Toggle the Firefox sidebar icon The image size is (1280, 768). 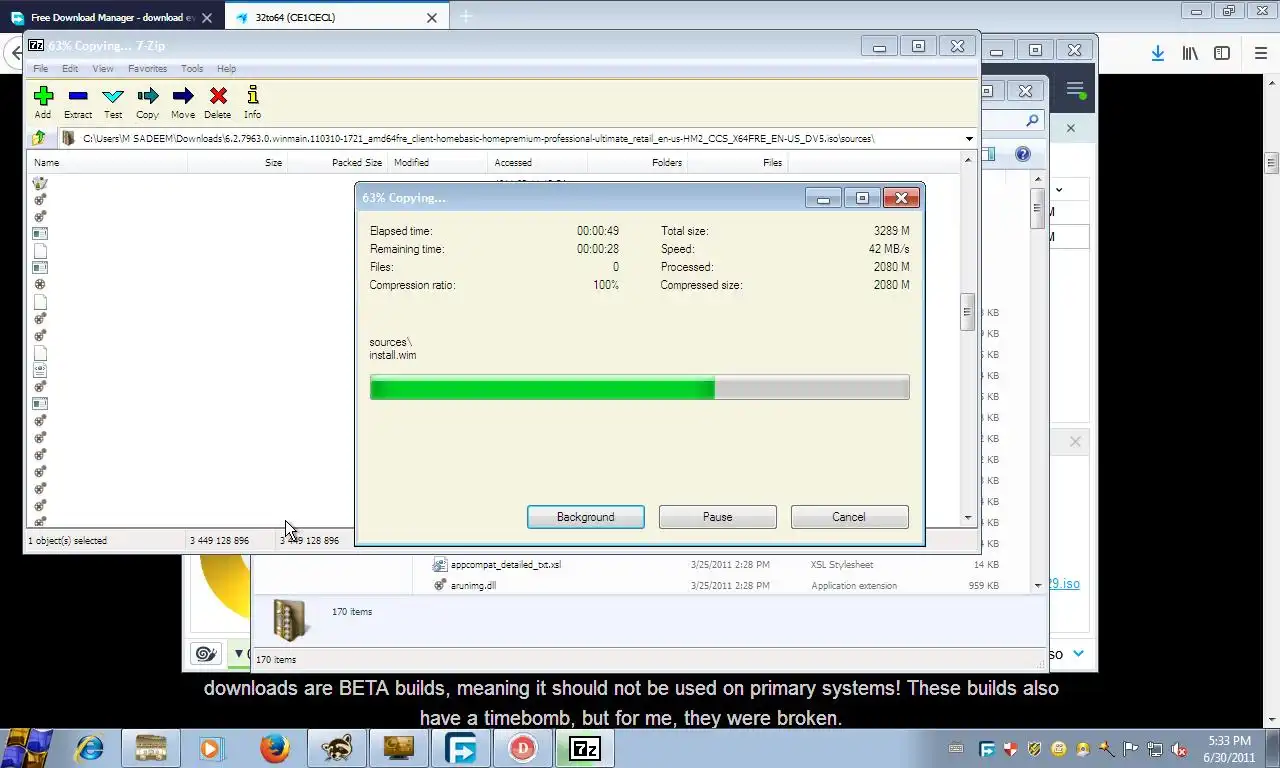tap(1221, 54)
